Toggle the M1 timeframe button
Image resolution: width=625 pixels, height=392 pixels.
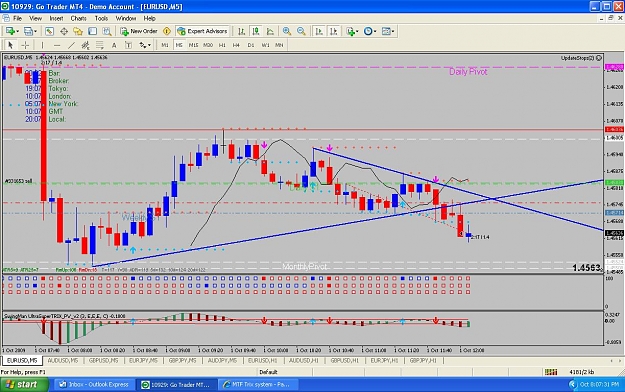(x=165, y=45)
